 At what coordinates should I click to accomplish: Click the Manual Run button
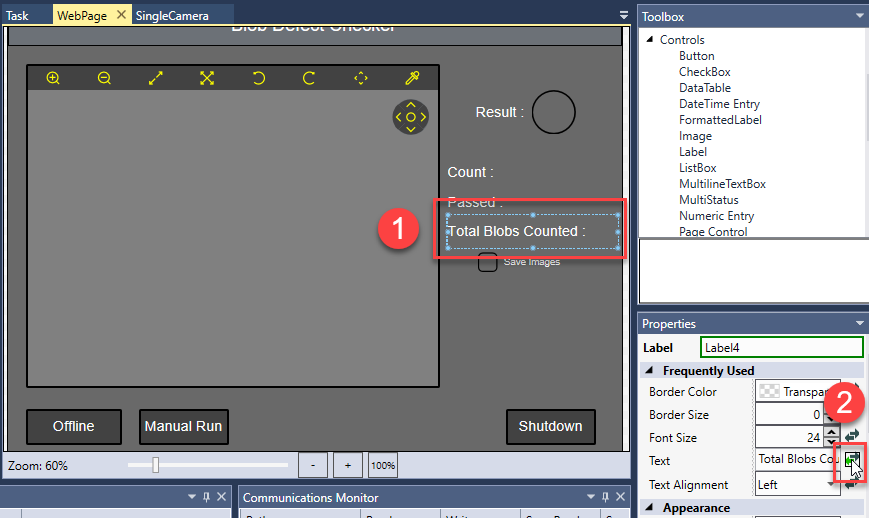point(183,426)
